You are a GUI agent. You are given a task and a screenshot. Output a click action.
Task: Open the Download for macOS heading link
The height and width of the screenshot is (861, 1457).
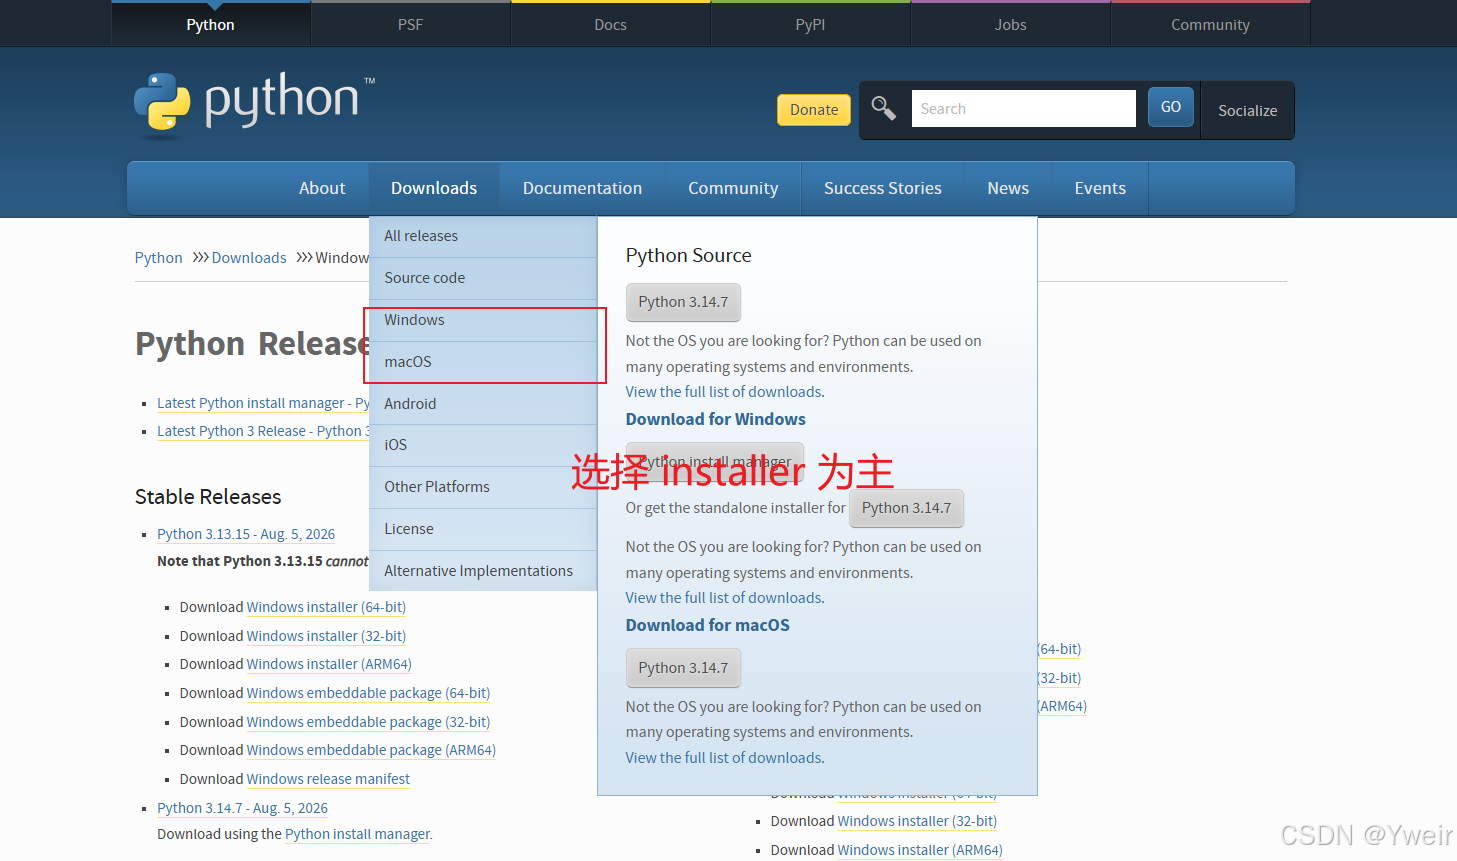pos(707,625)
